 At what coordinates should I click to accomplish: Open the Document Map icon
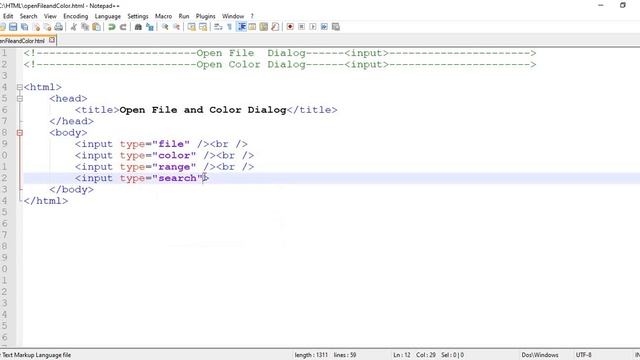click(264, 27)
